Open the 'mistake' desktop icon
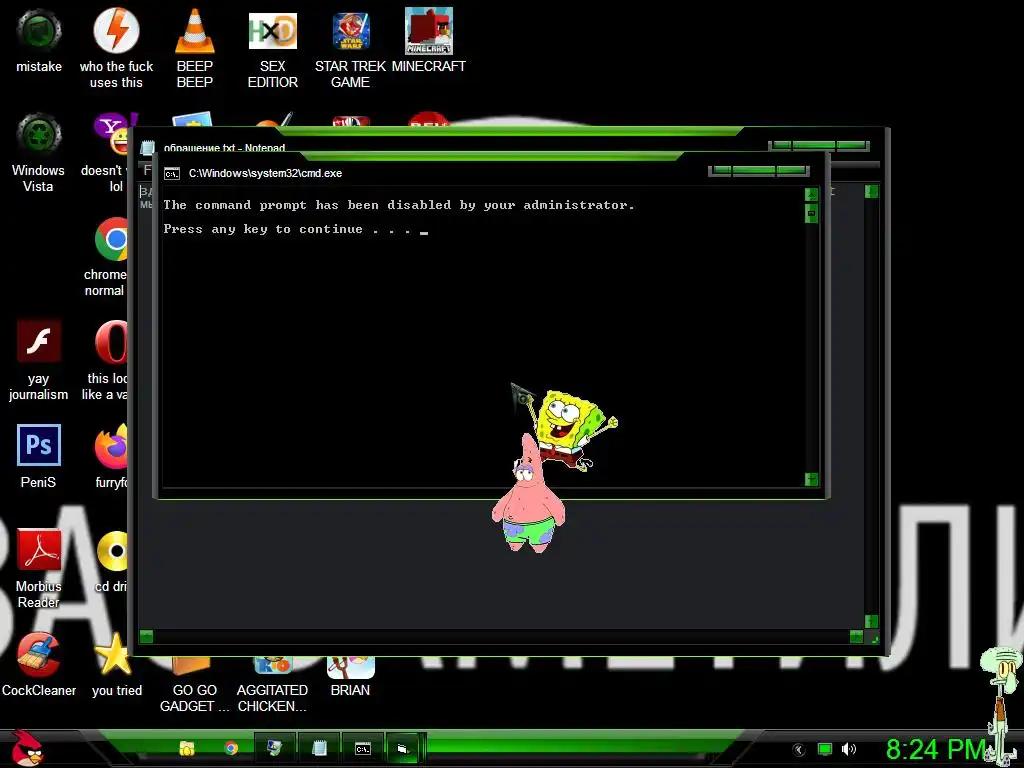 point(39,40)
